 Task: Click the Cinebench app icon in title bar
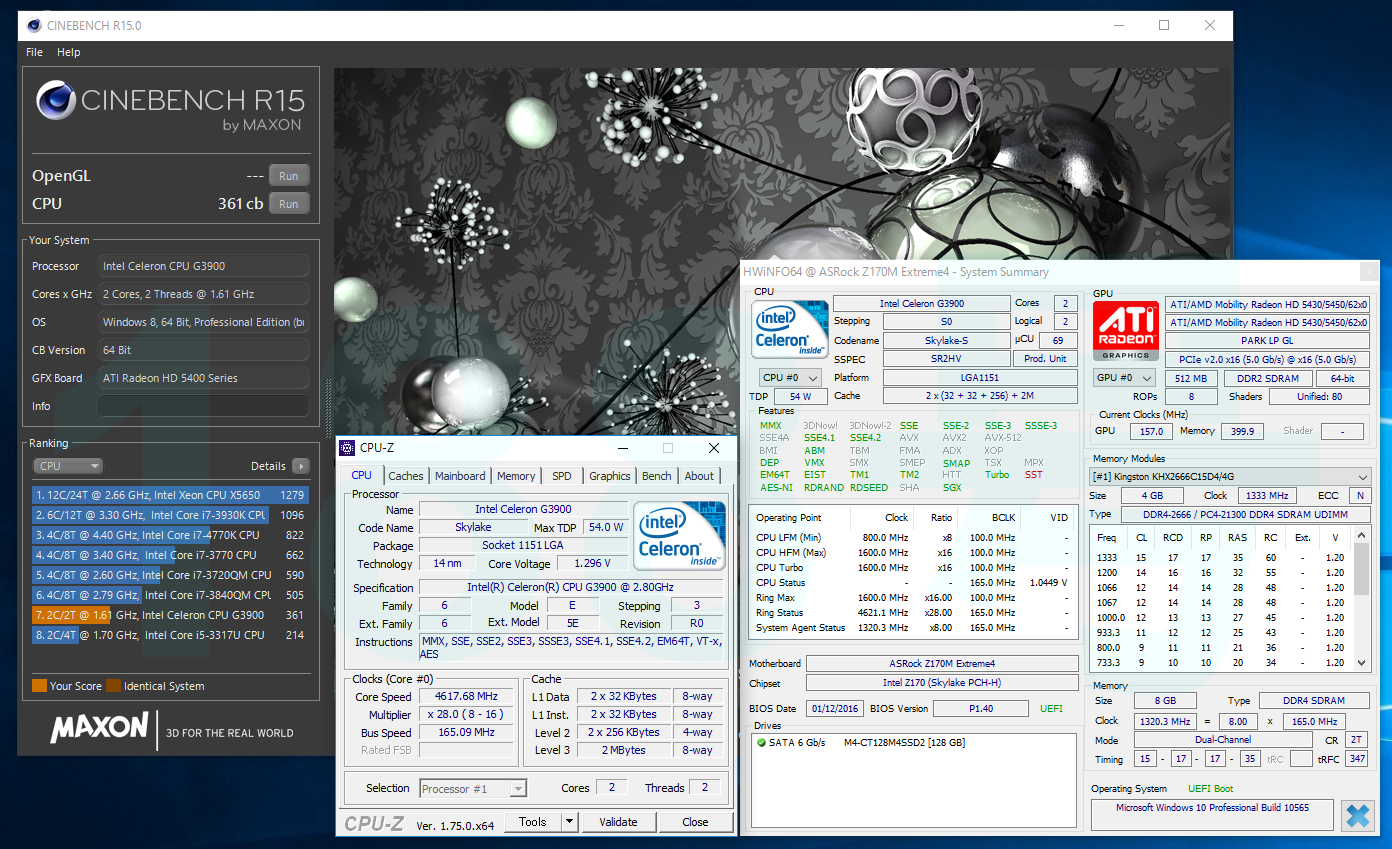click(x=33, y=26)
